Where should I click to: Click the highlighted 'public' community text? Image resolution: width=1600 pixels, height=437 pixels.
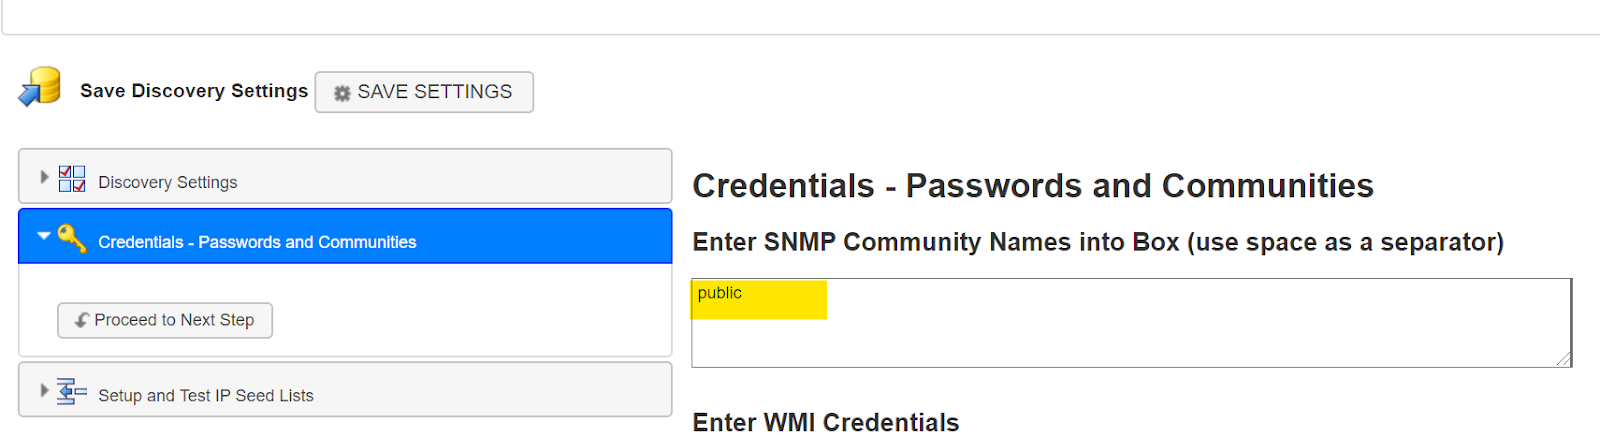(x=720, y=293)
